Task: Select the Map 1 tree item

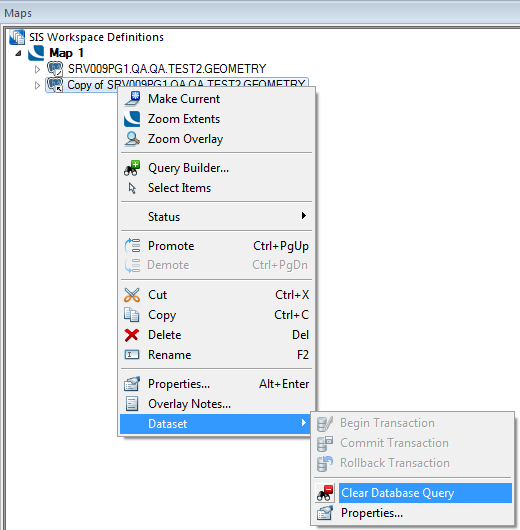Action: 66,53
